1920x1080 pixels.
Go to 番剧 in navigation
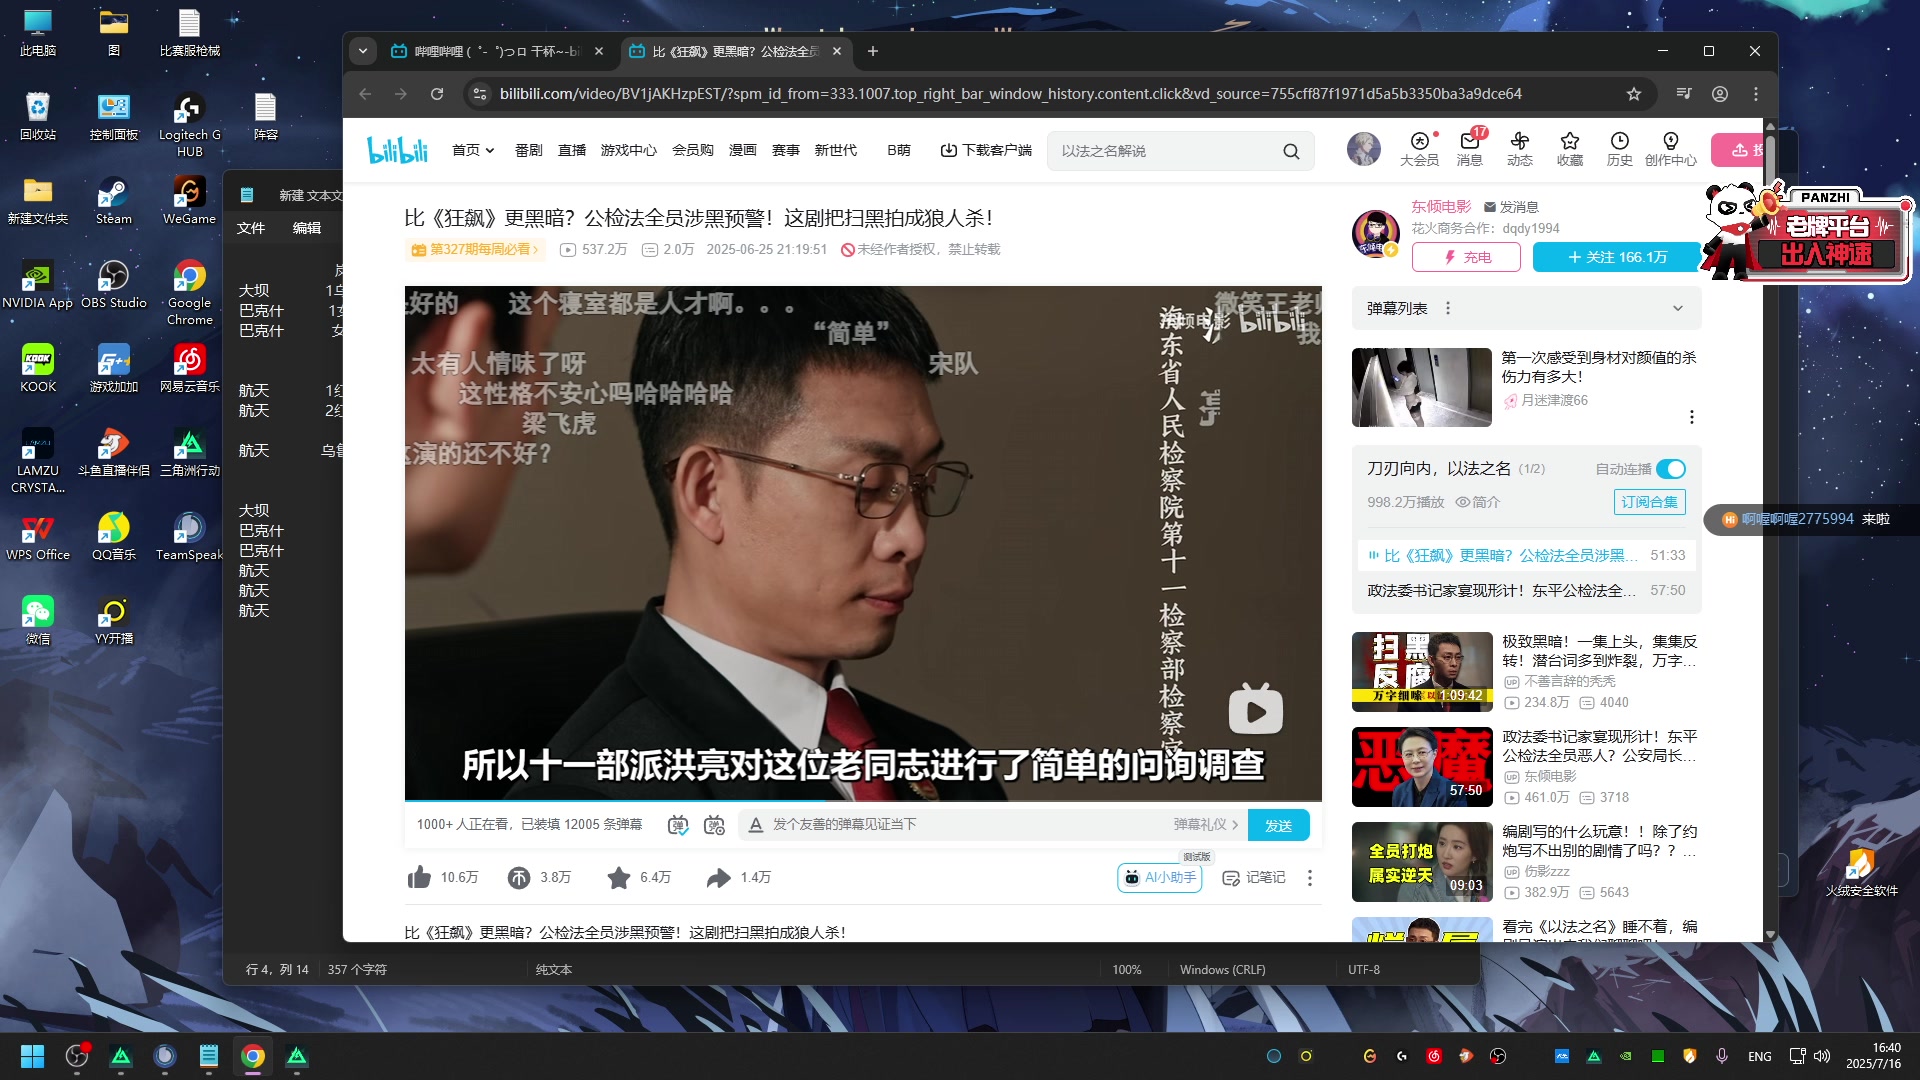[528, 150]
